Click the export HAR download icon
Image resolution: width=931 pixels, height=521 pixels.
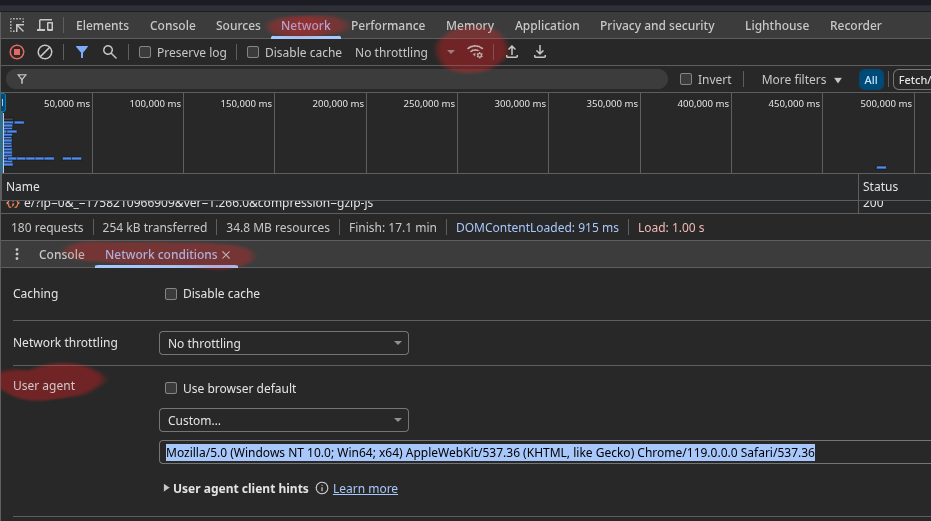pos(540,52)
